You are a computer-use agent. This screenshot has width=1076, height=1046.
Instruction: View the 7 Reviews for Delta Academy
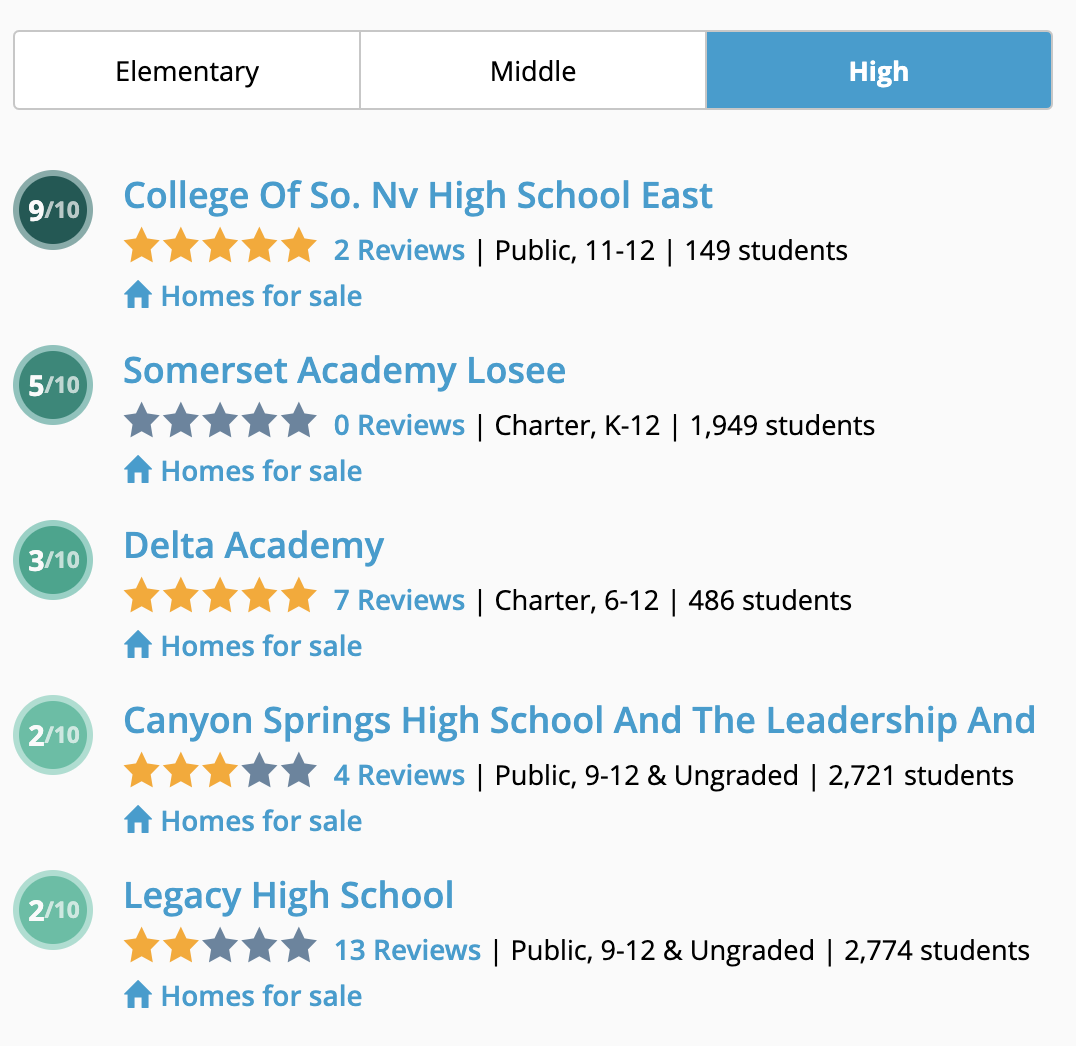point(399,600)
